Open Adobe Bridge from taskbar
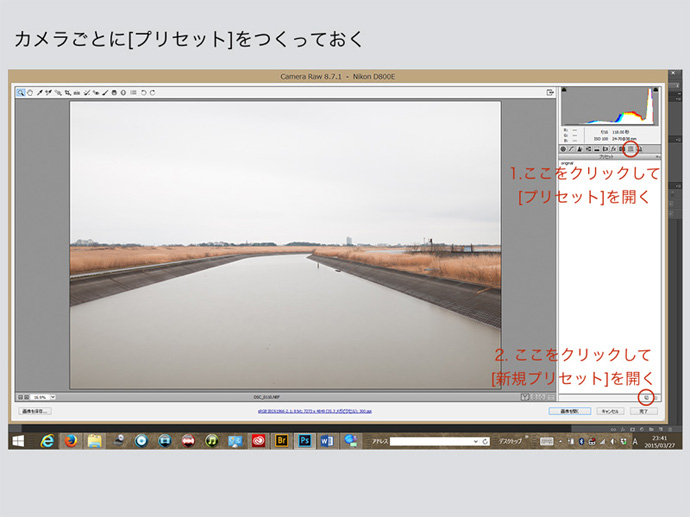Screen dimensions: 690x517 281,440
